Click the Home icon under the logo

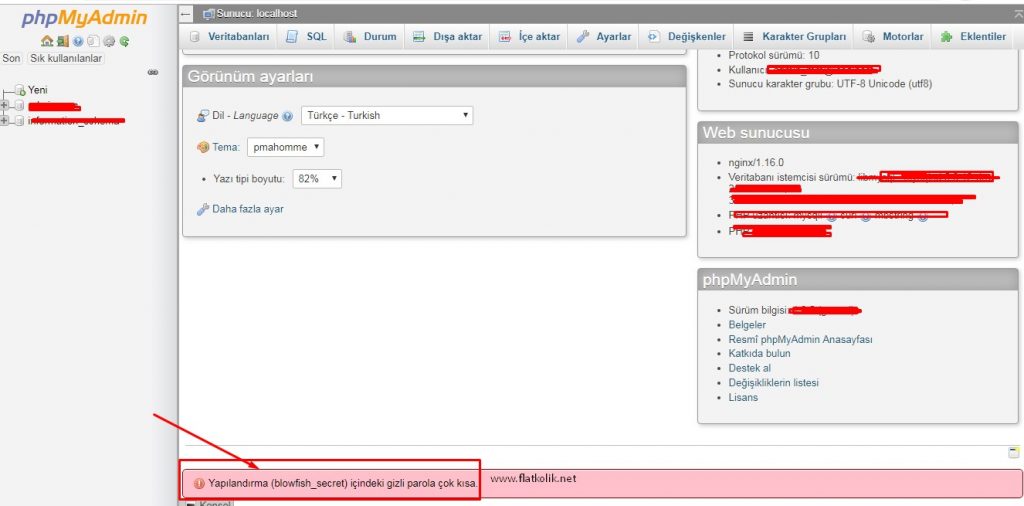(x=47, y=41)
